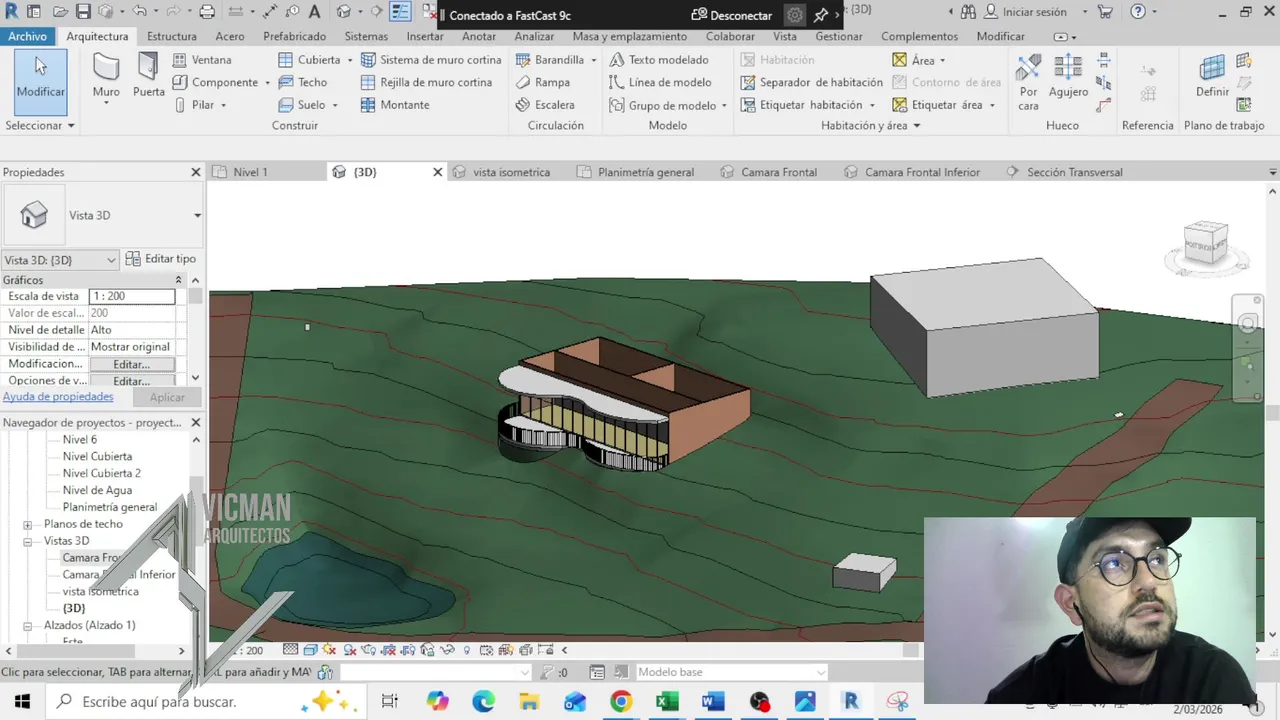Click FastCast settings gear icon
This screenshot has width=1280, height=720.
tap(795, 15)
